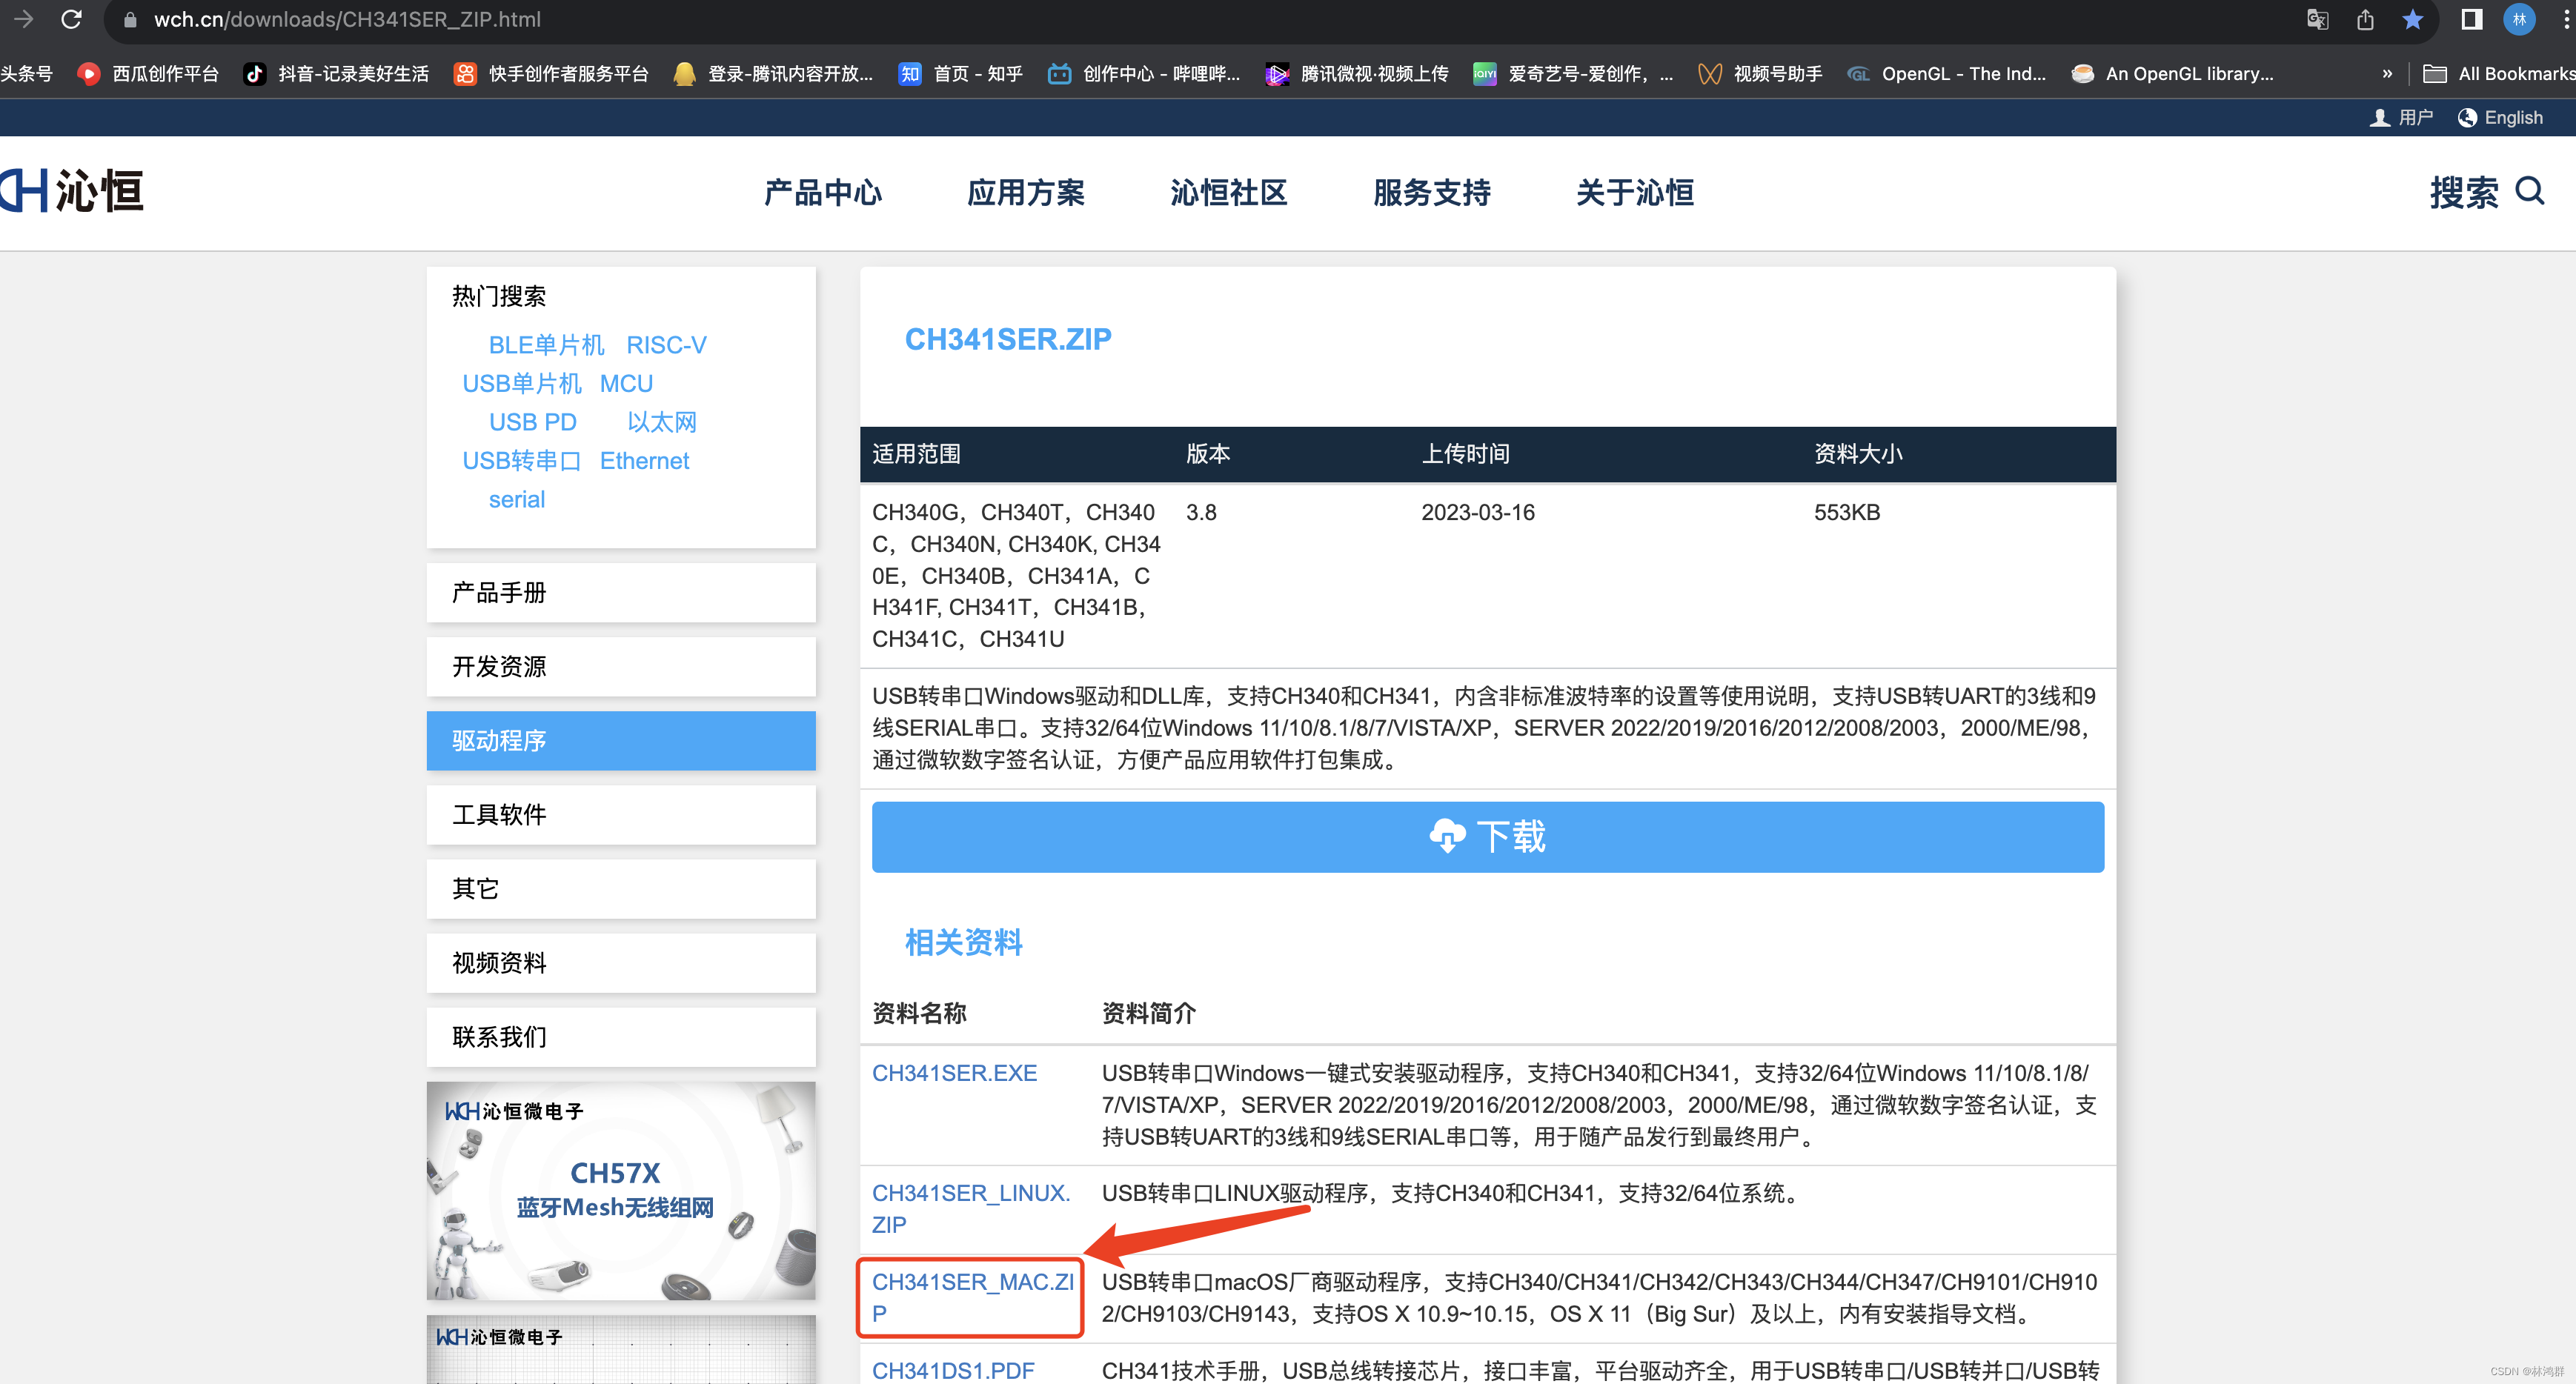The image size is (2576, 1384).
Task: Click the blue 下载 download button
Action: tap(1487, 836)
